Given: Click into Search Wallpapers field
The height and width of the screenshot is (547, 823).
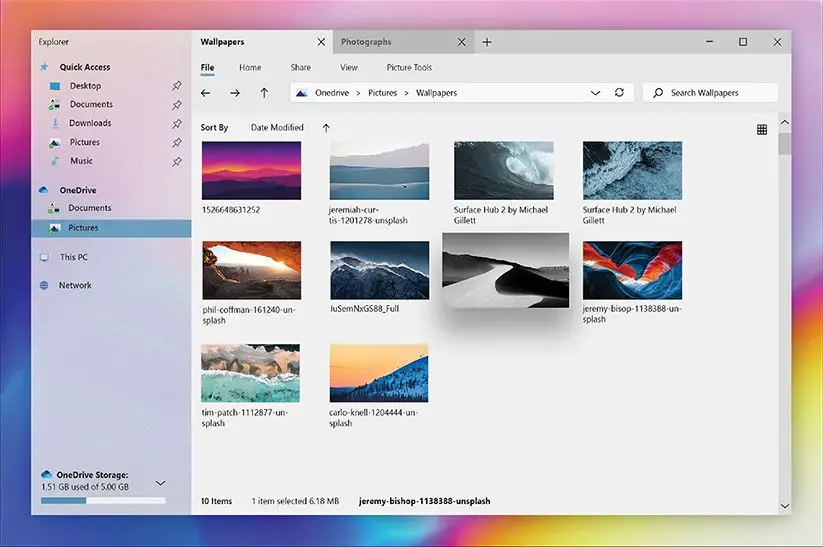Looking at the screenshot, I should (711, 93).
